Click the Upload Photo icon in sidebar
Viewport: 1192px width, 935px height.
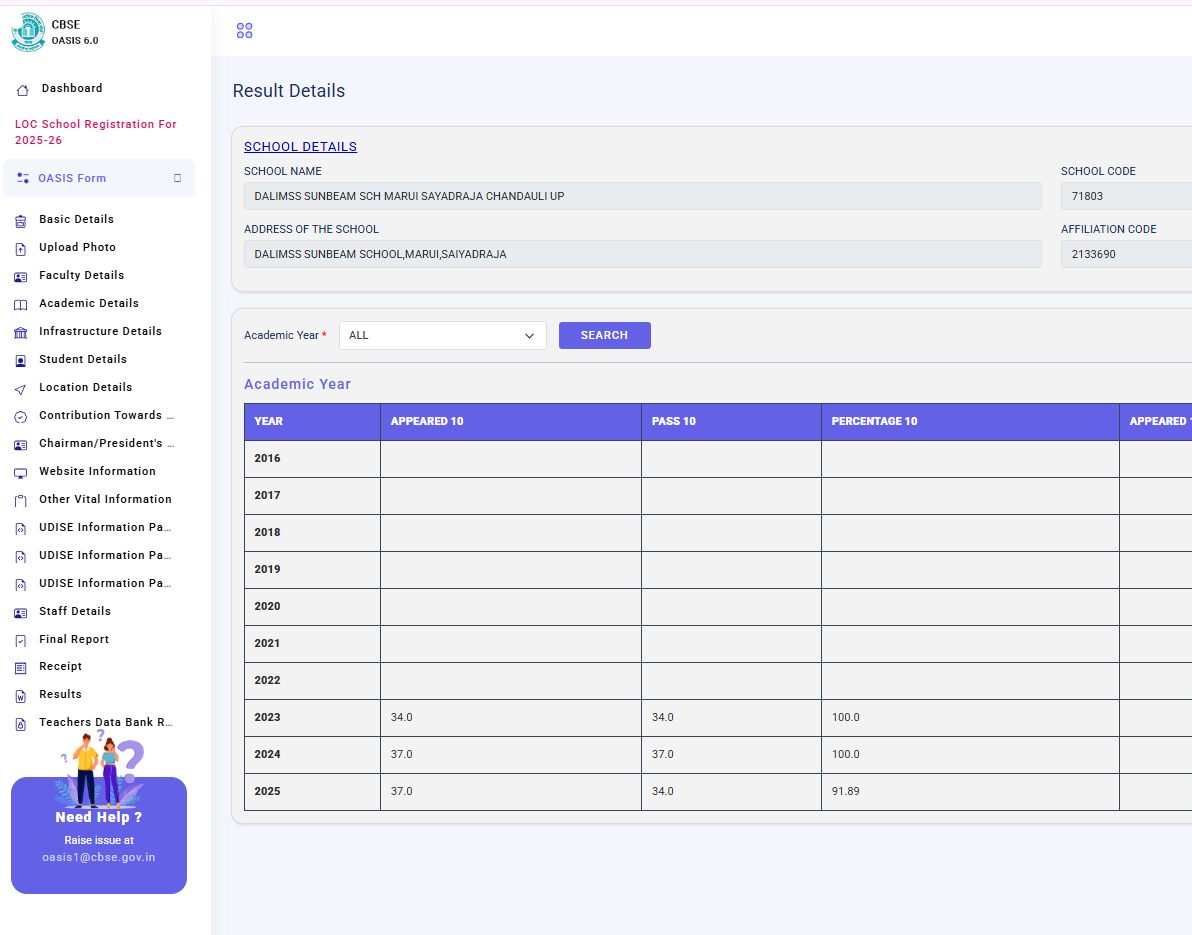click(x=20, y=248)
